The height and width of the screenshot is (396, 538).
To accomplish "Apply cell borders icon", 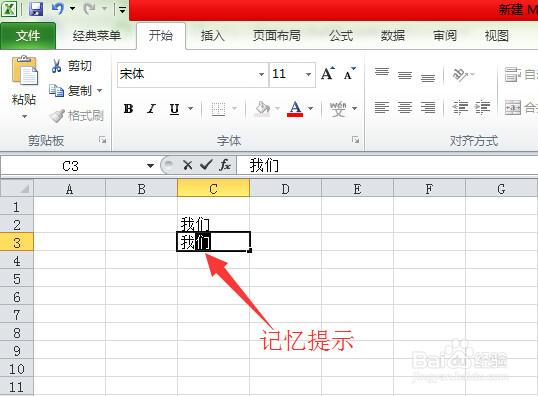I will (x=218, y=109).
